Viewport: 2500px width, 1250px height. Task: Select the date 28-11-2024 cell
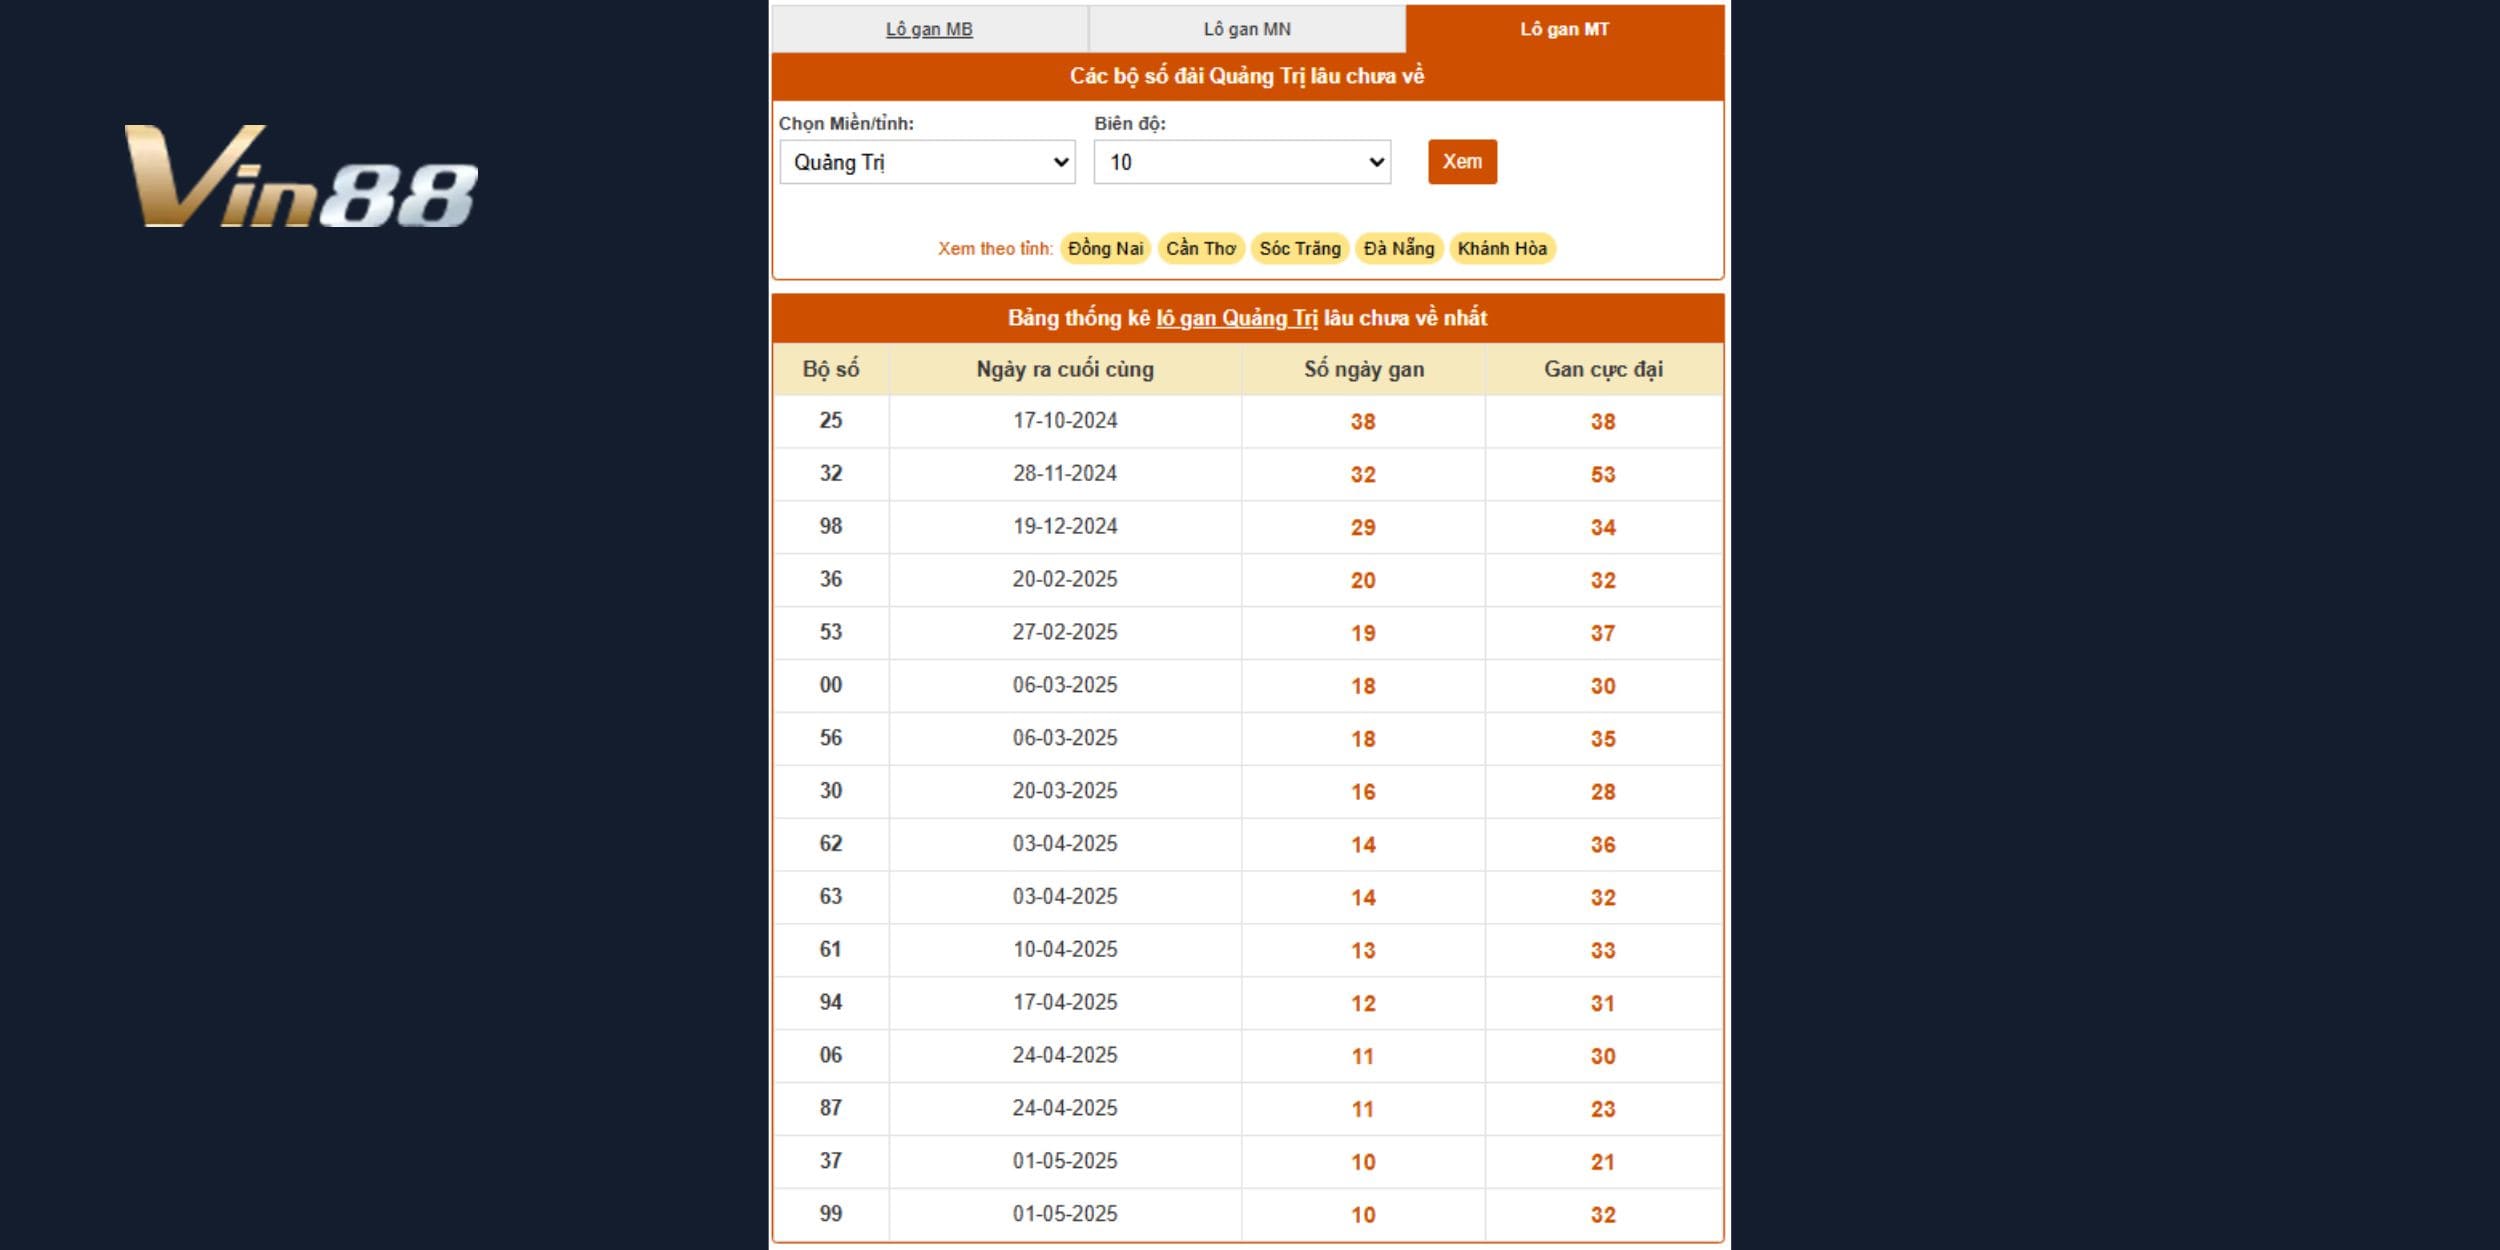pyautogui.click(x=1065, y=474)
